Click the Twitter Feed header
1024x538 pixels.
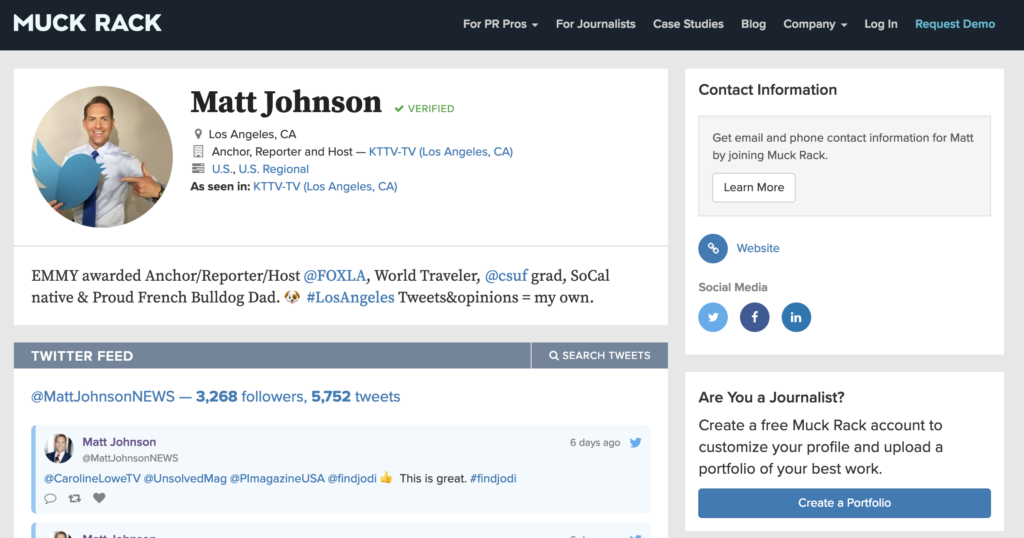(x=82, y=356)
